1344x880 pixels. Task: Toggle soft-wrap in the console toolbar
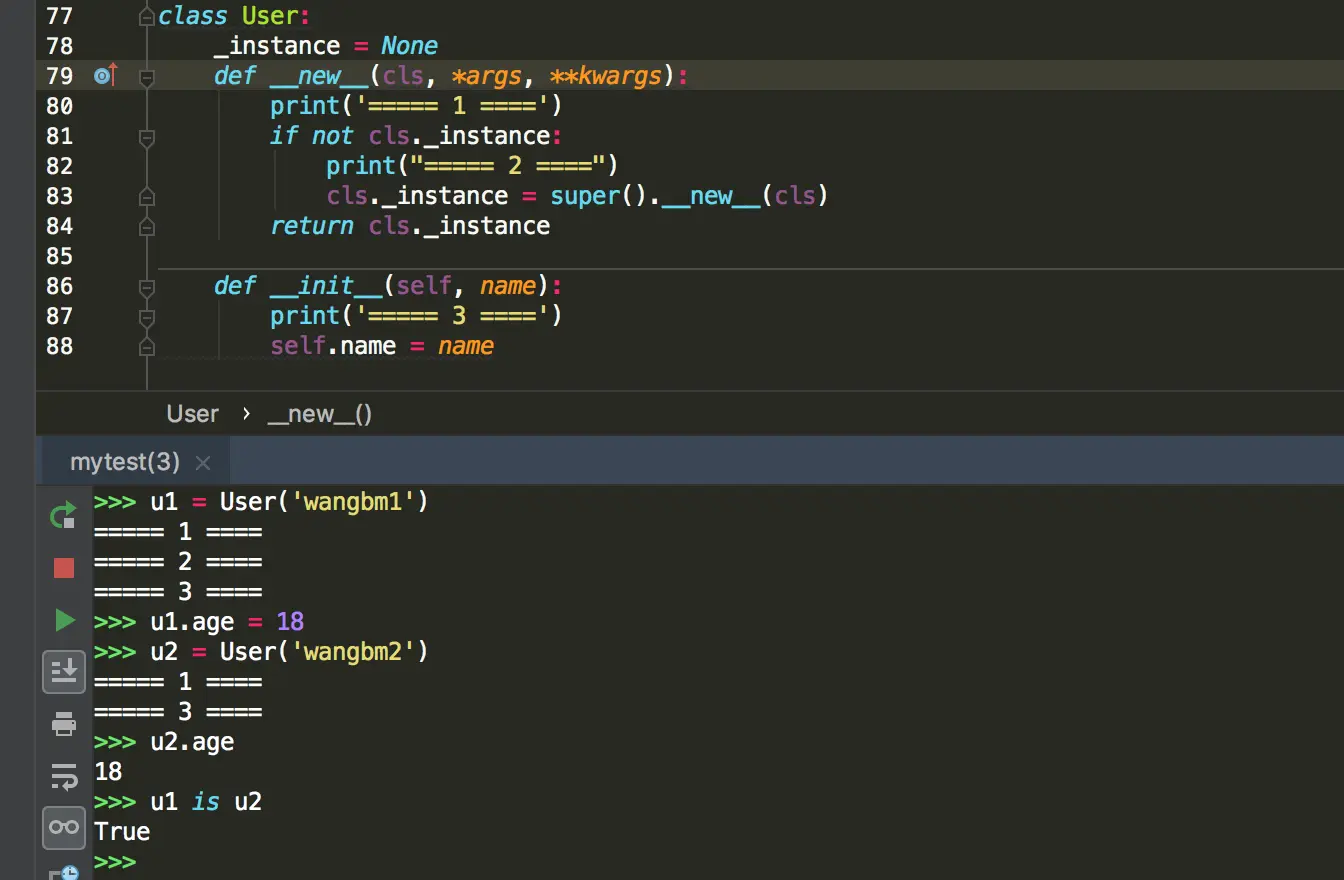[x=64, y=775]
